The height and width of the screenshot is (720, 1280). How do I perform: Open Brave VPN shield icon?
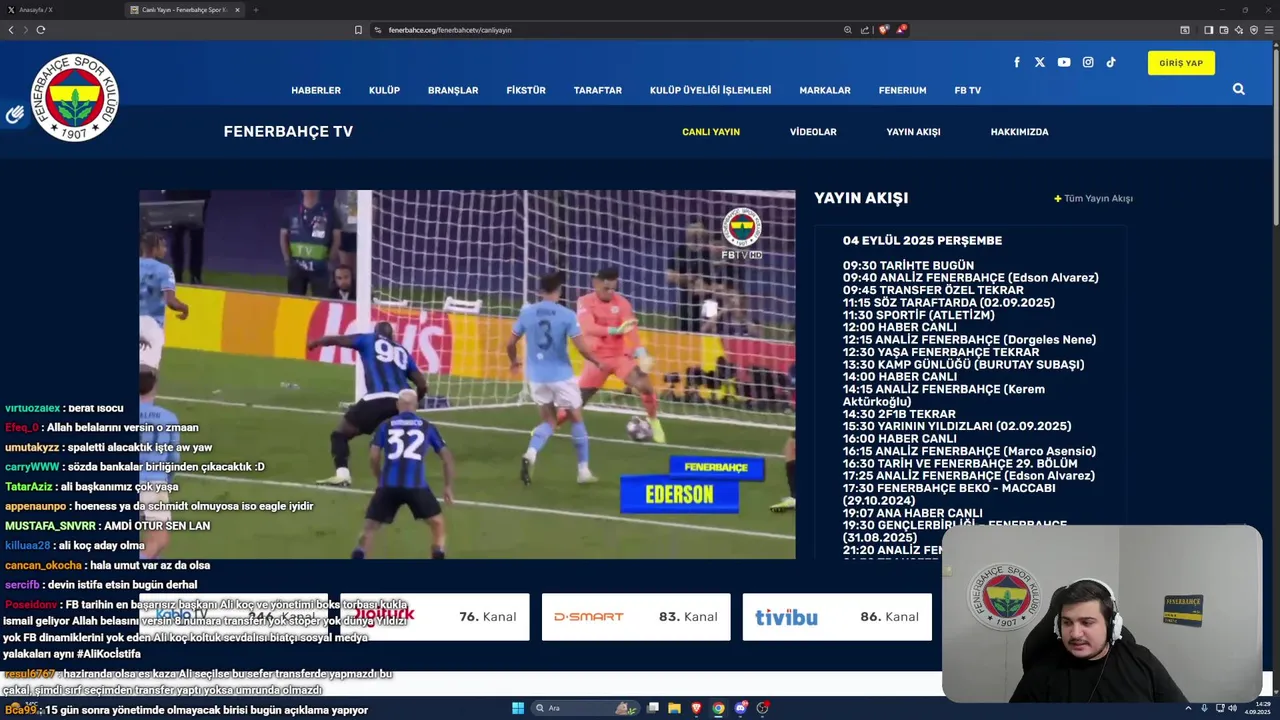tap(1254, 30)
